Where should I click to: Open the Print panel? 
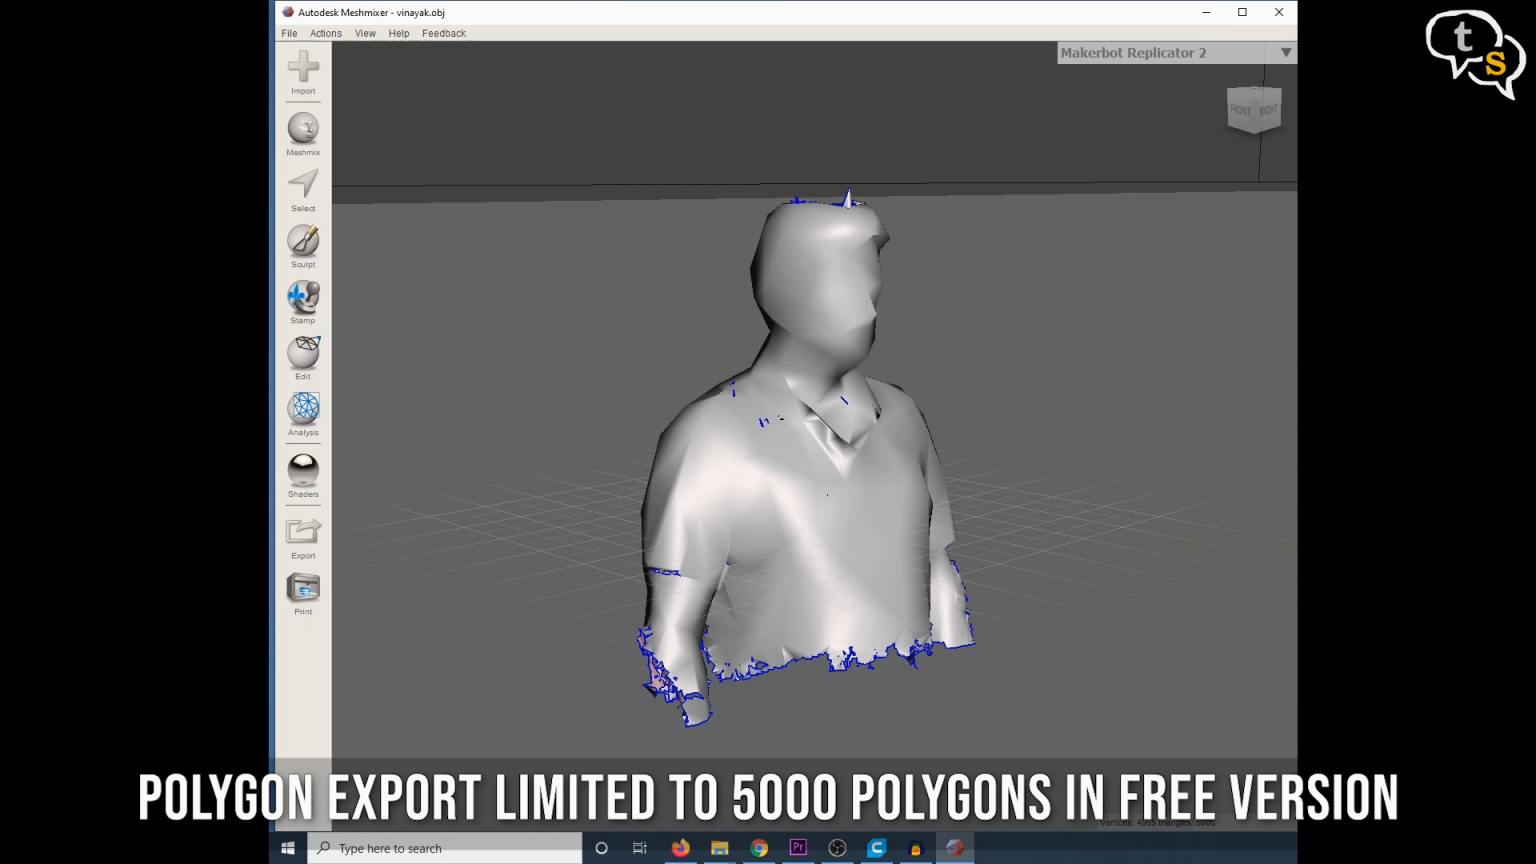(x=303, y=589)
